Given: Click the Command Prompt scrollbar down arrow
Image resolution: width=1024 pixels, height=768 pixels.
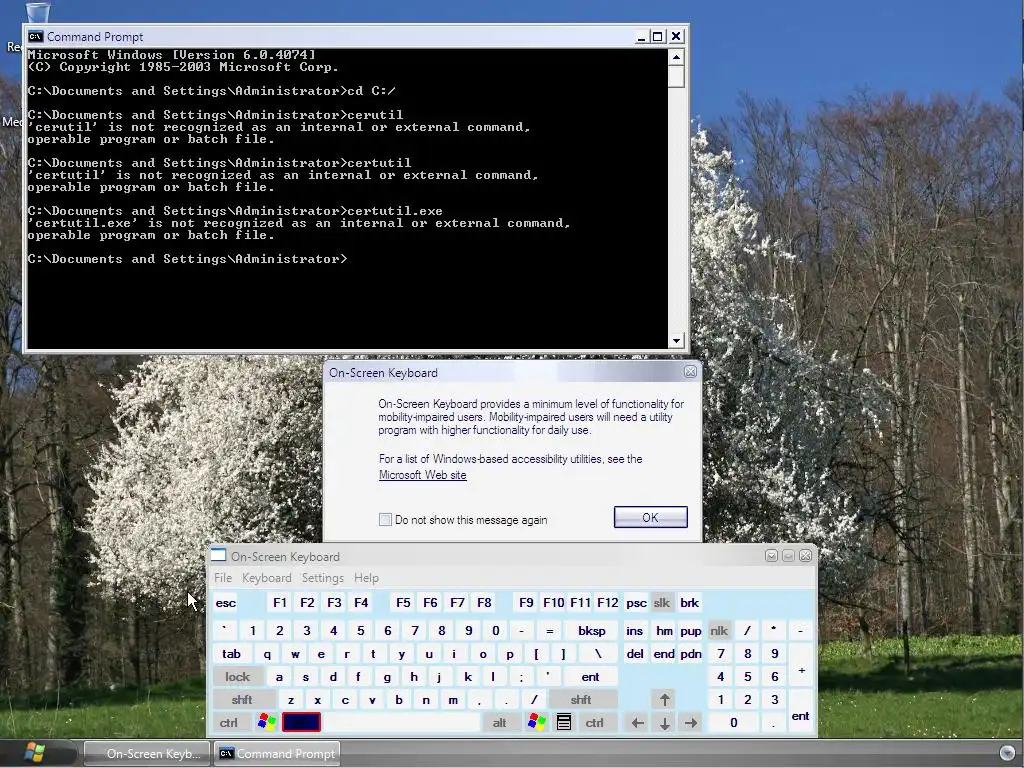Looking at the screenshot, I should [x=677, y=340].
